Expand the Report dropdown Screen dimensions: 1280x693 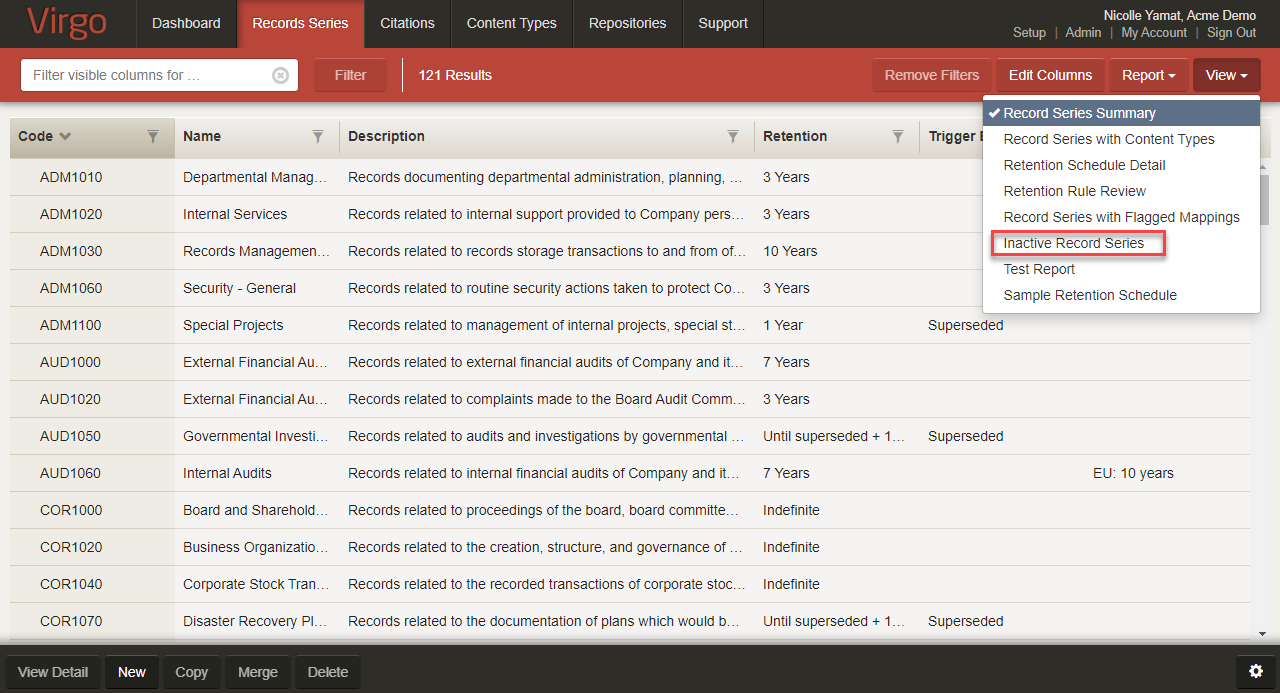click(x=1148, y=75)
